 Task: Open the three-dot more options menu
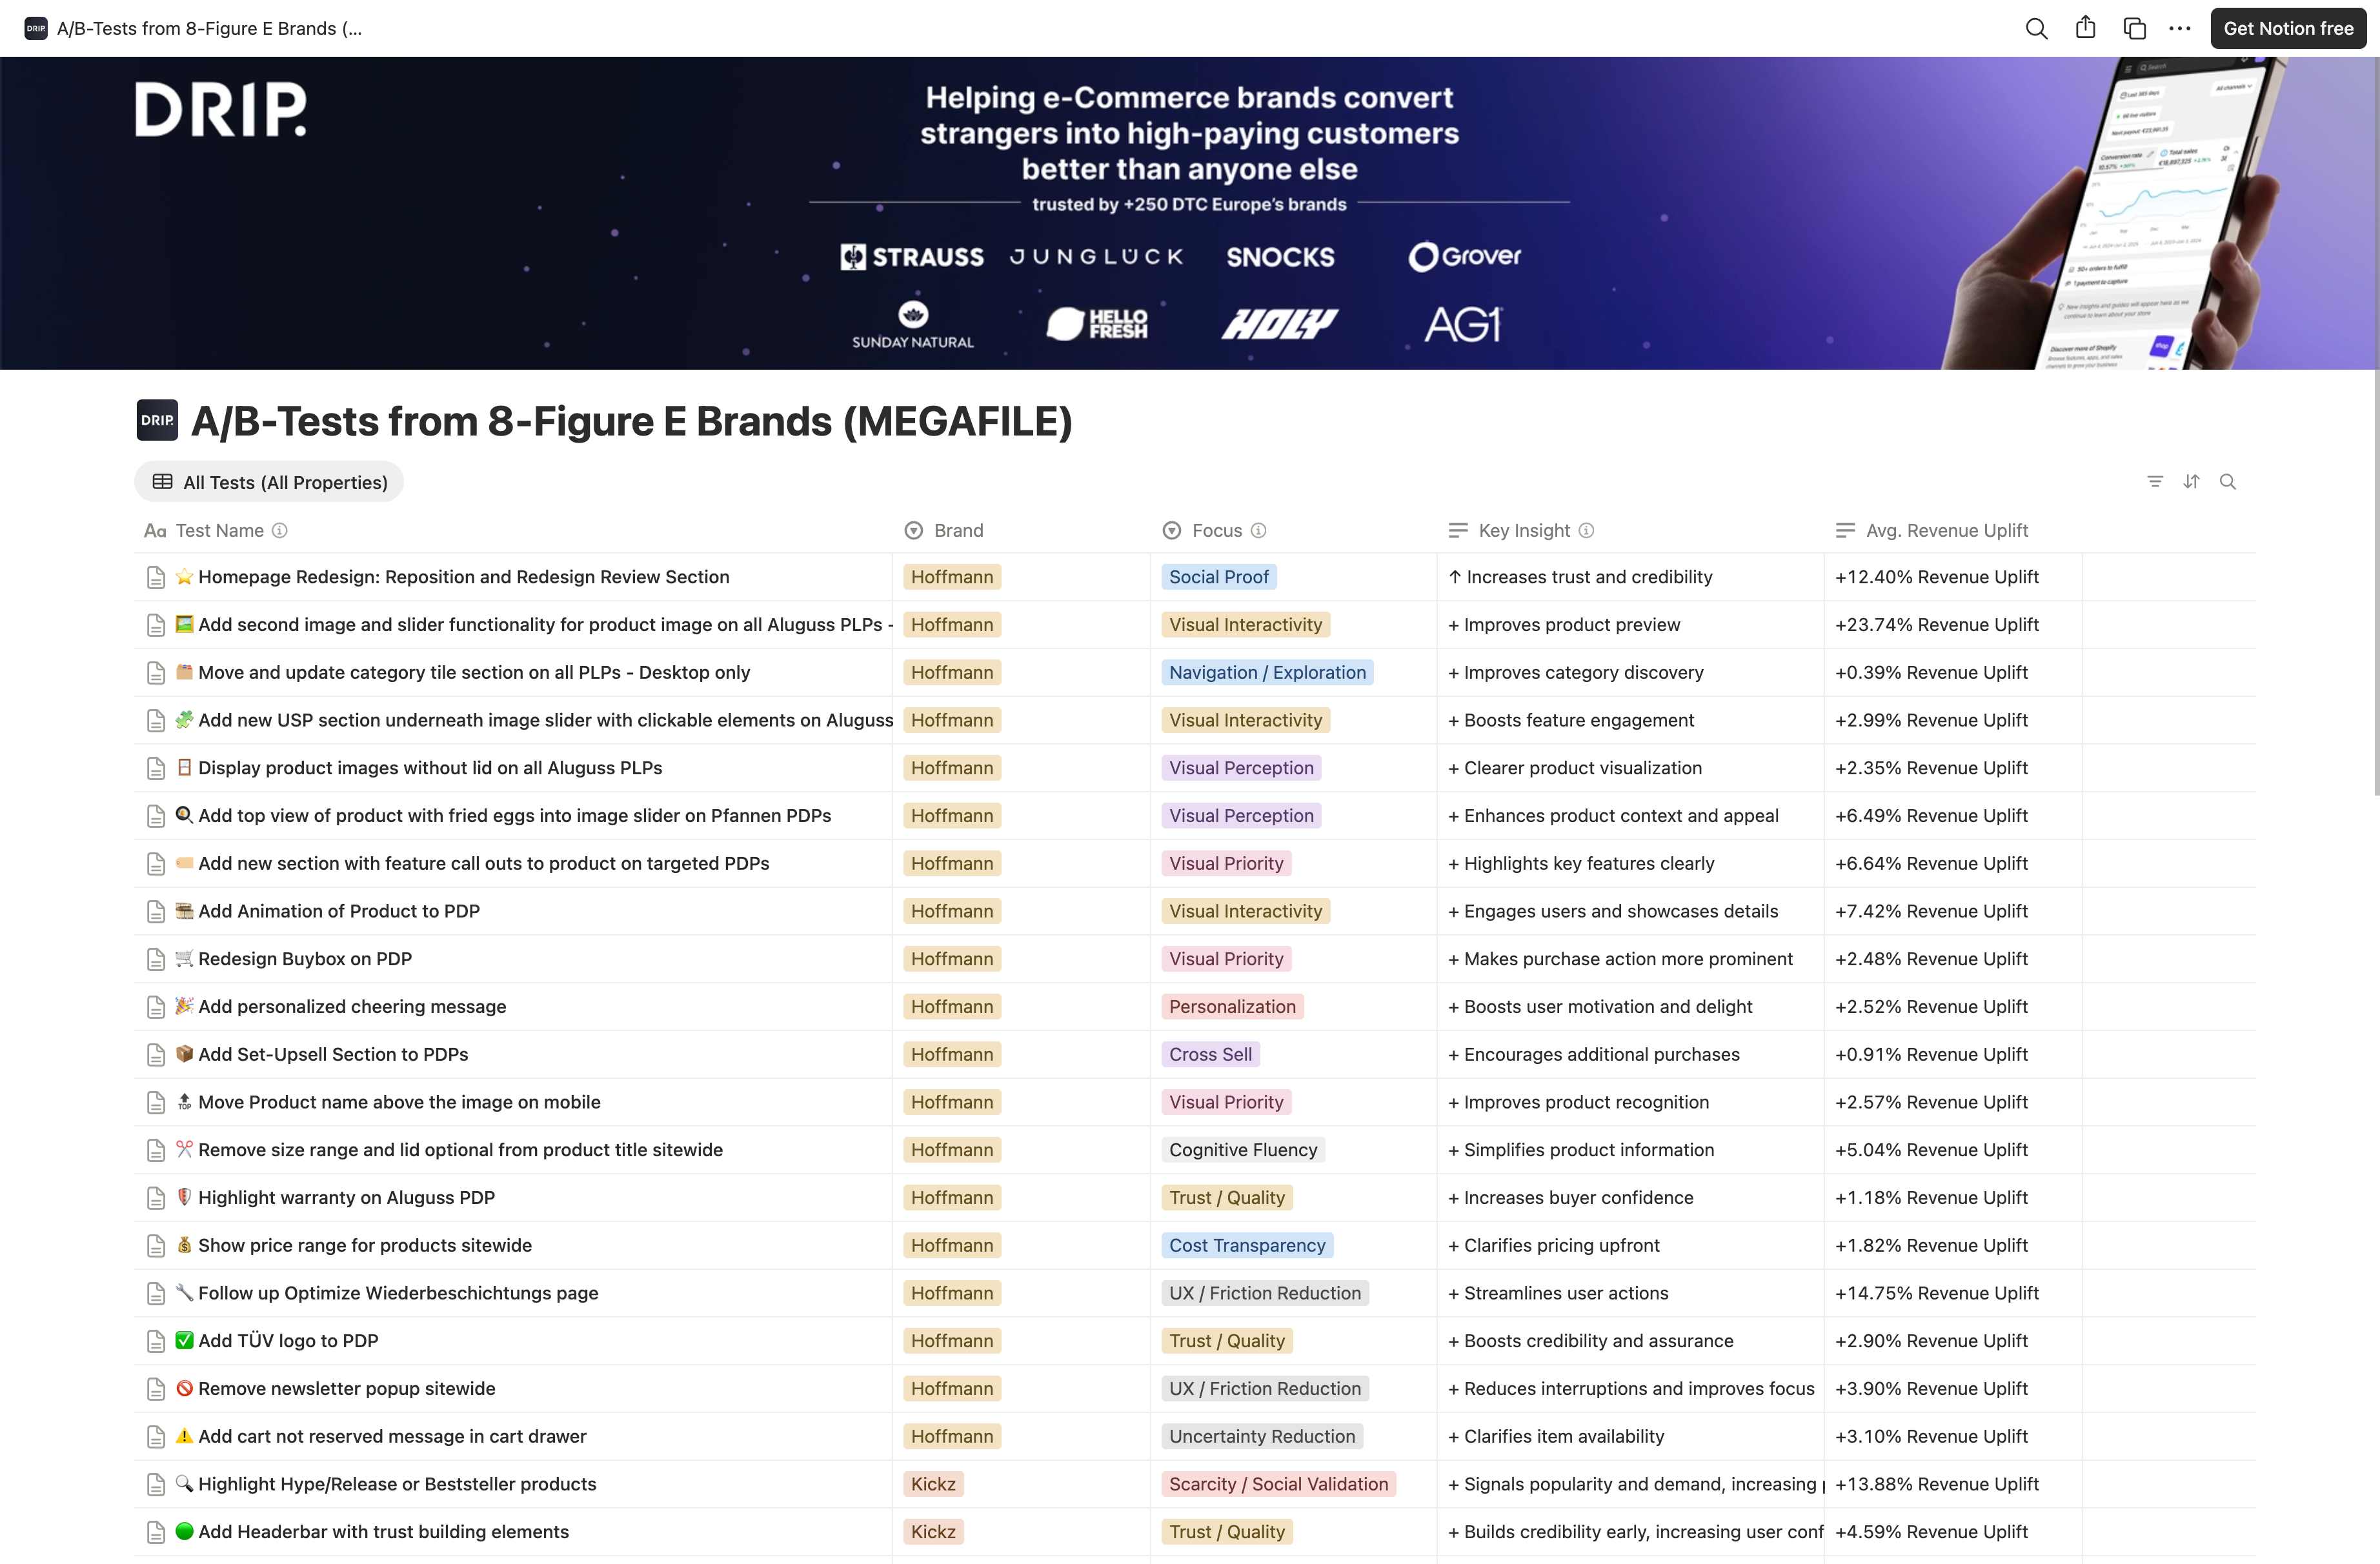click(x=2180, y=28)
